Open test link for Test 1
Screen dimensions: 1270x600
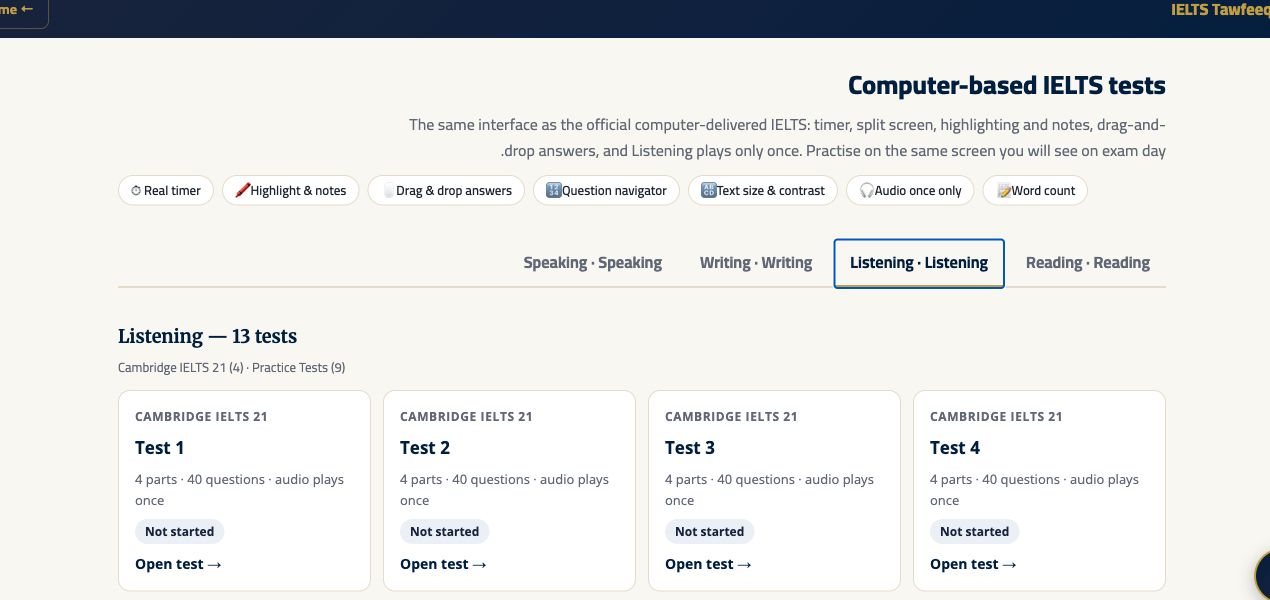[178, 564]
